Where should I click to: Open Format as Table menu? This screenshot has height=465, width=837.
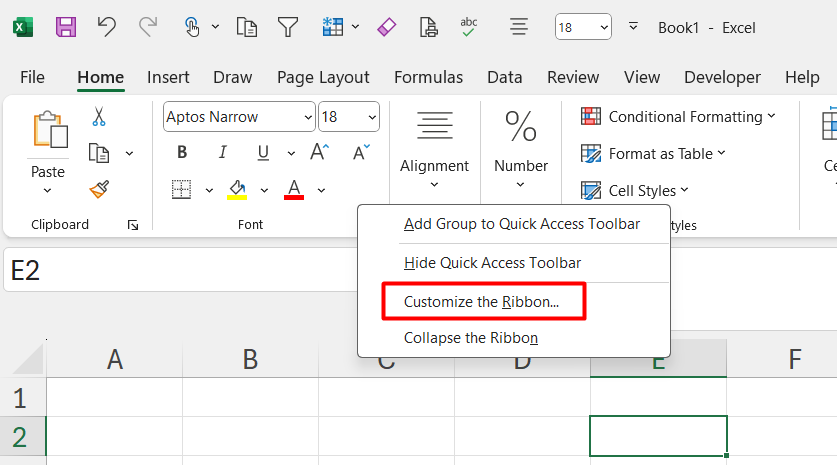[653, 154]
